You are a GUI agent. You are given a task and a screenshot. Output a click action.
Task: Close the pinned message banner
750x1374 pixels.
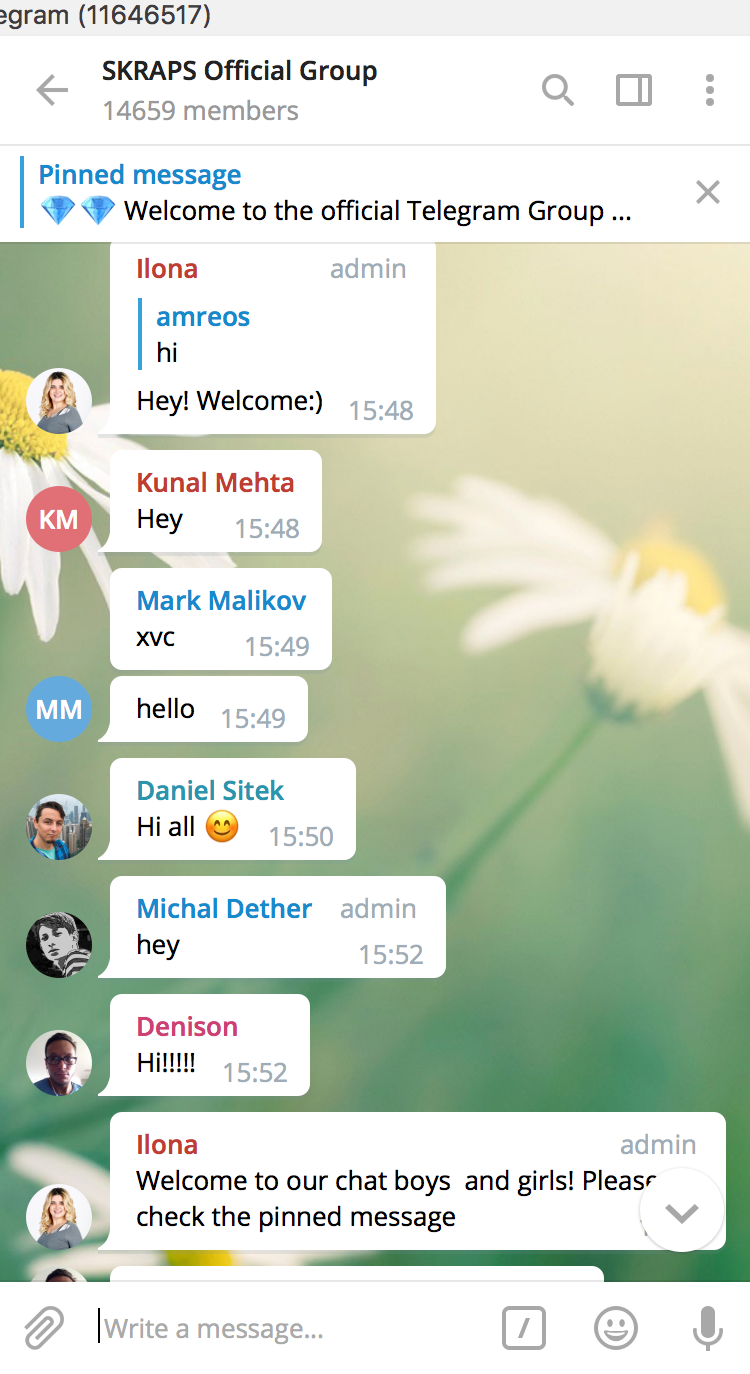pos(708,192)
